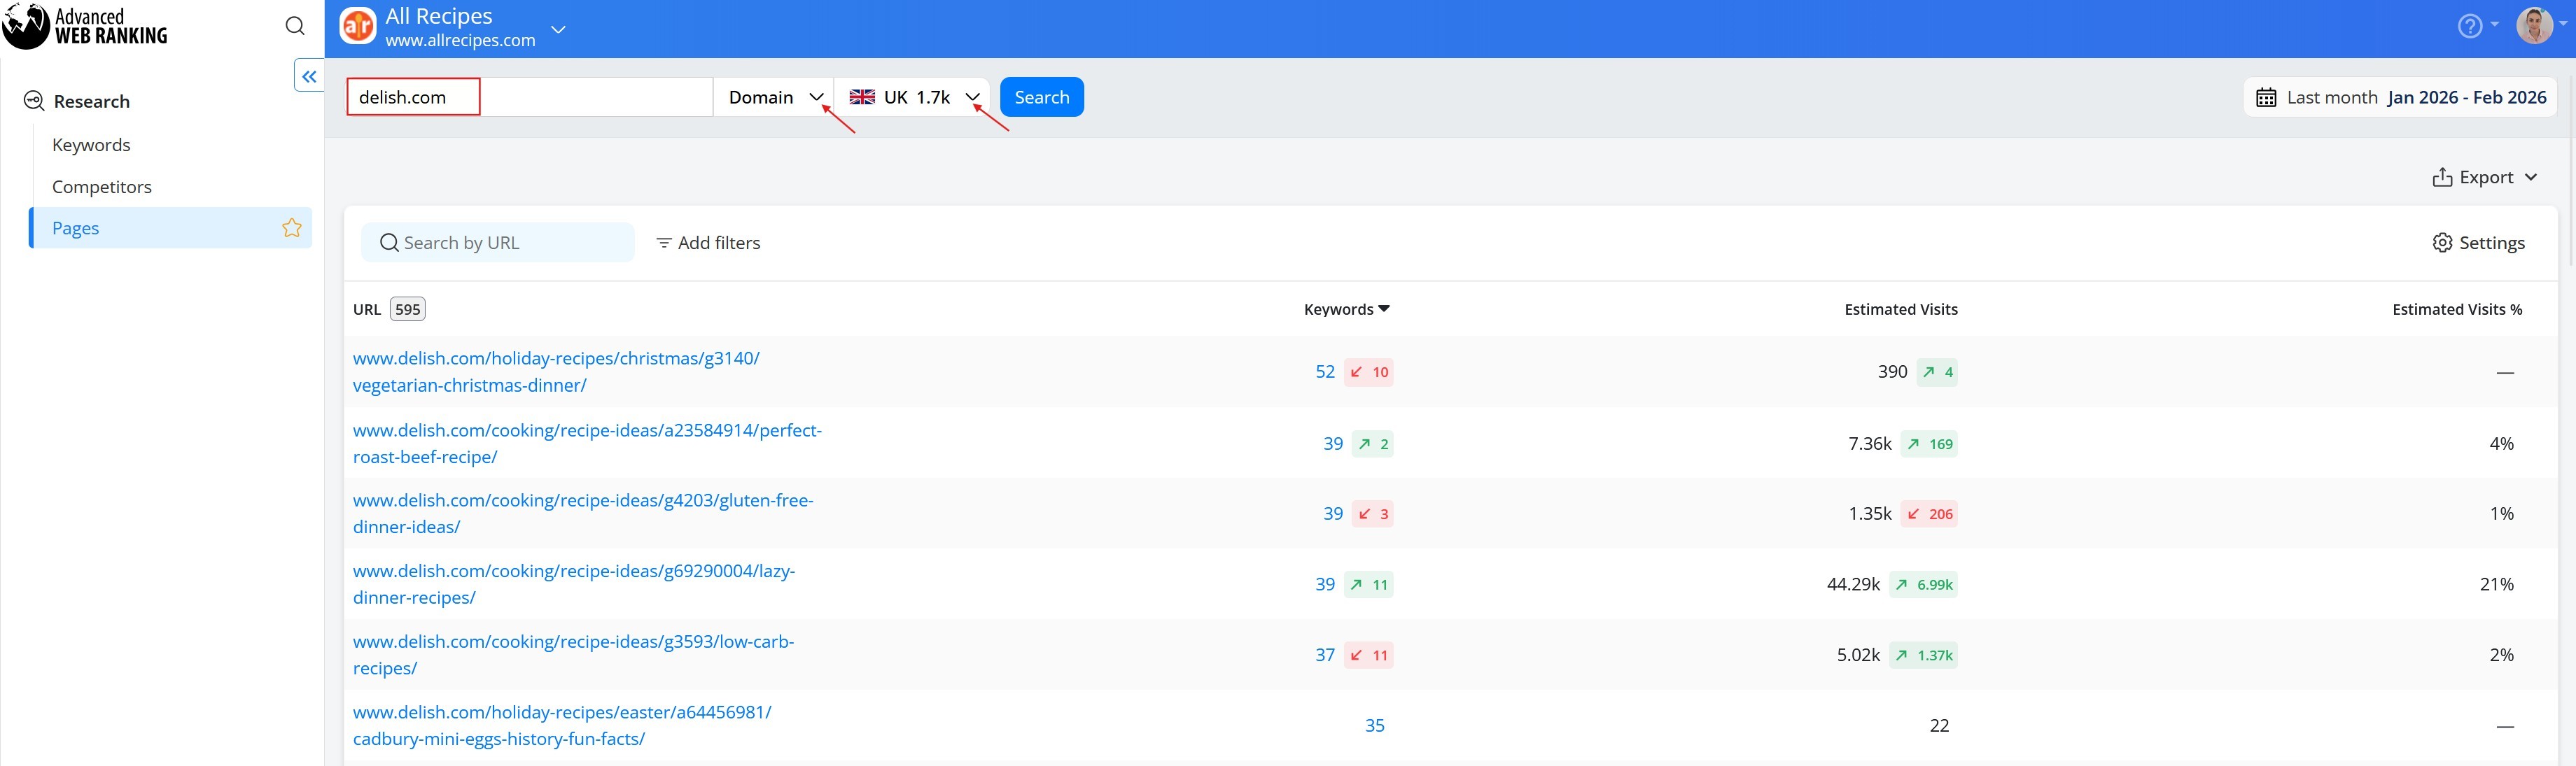Screen dimensions: 2576x766
Task: Click 39 keywords count for gluten-free row
Action: [x=1333, y=514]
